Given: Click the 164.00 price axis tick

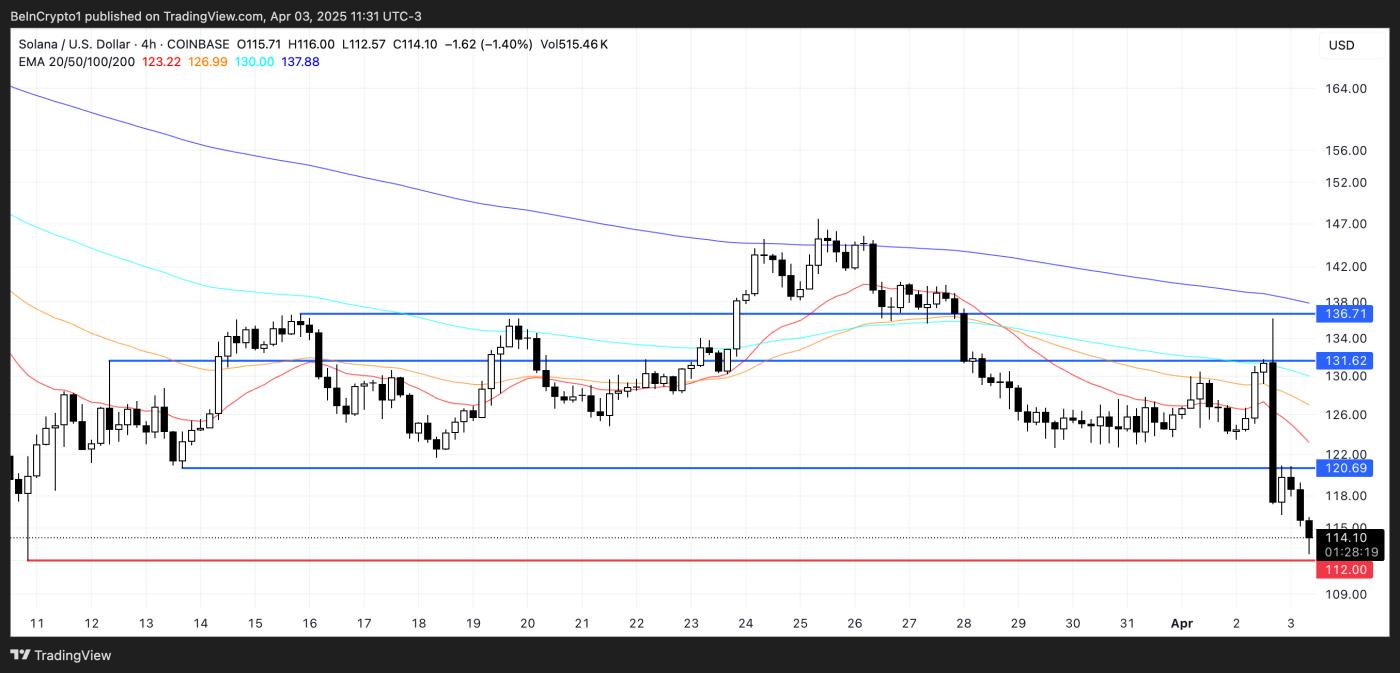Looking at the screenshot, I should click(x=1346, y=89).
